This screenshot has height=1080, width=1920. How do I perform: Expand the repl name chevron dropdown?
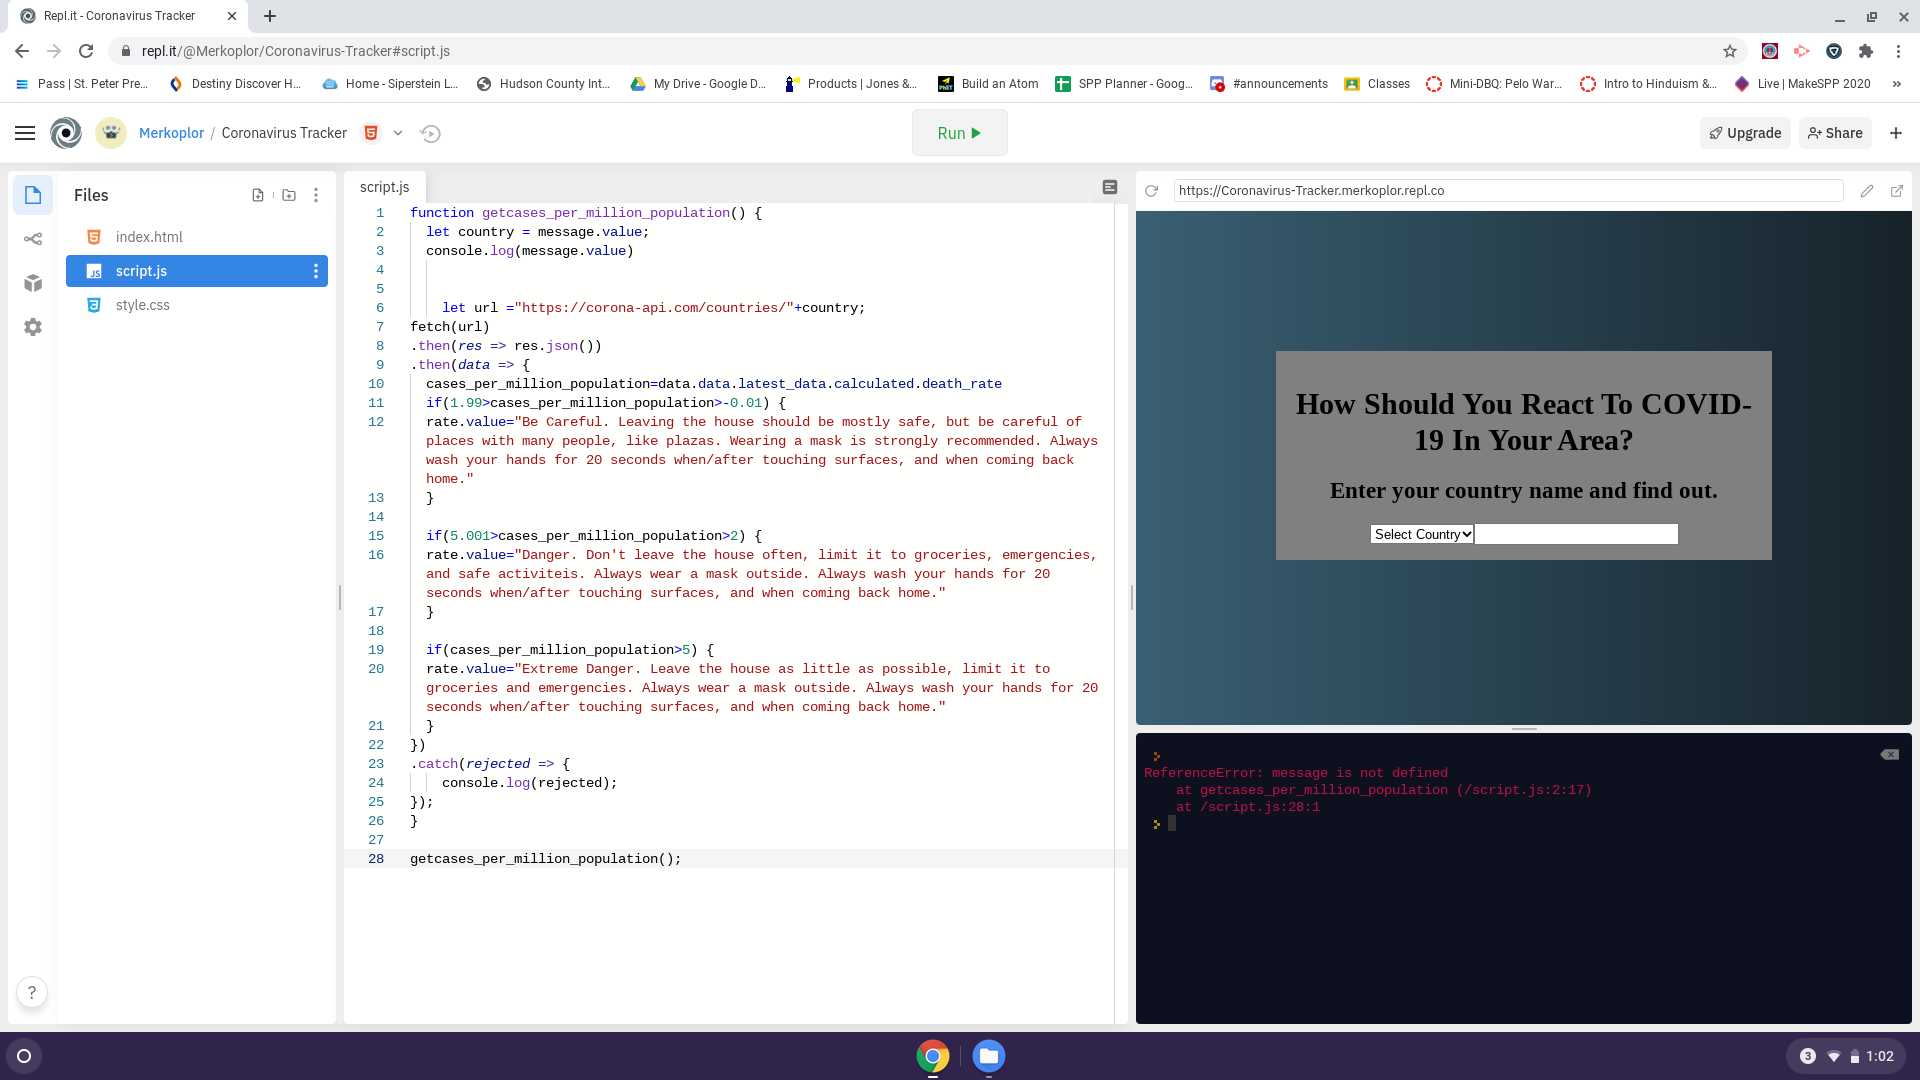[398, 133]
